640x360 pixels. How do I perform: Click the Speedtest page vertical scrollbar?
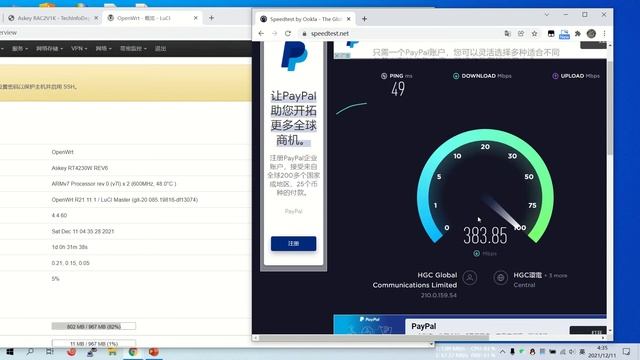click(610, 108)
